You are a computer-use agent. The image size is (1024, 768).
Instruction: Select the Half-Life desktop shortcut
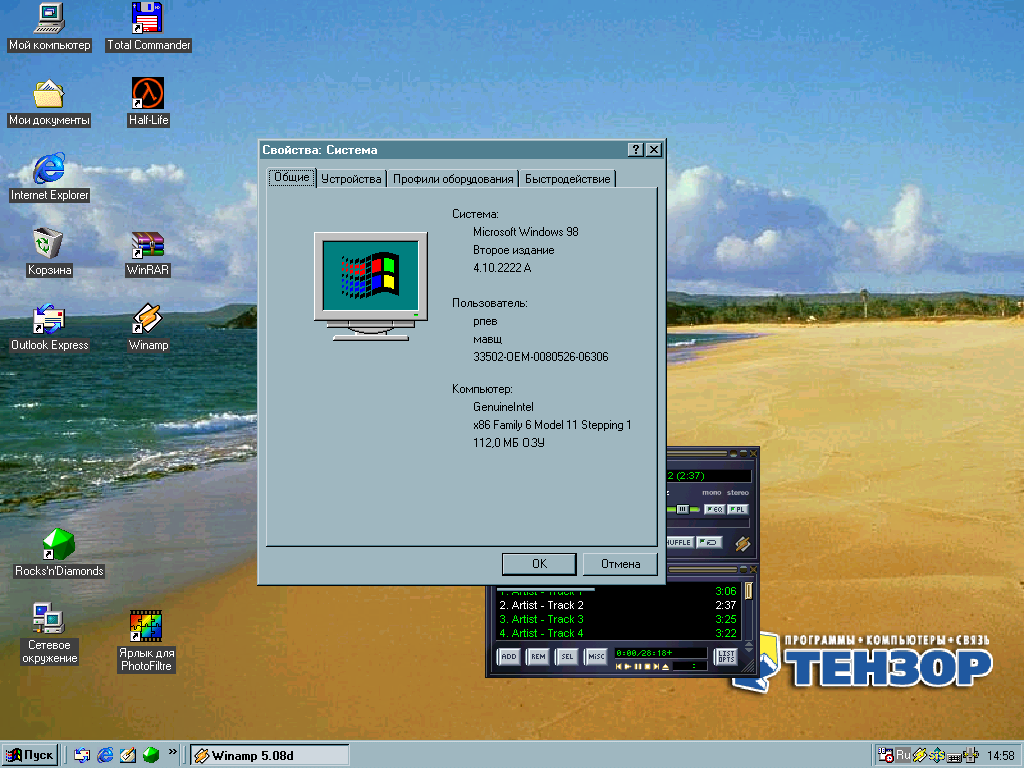pos(148,103)
